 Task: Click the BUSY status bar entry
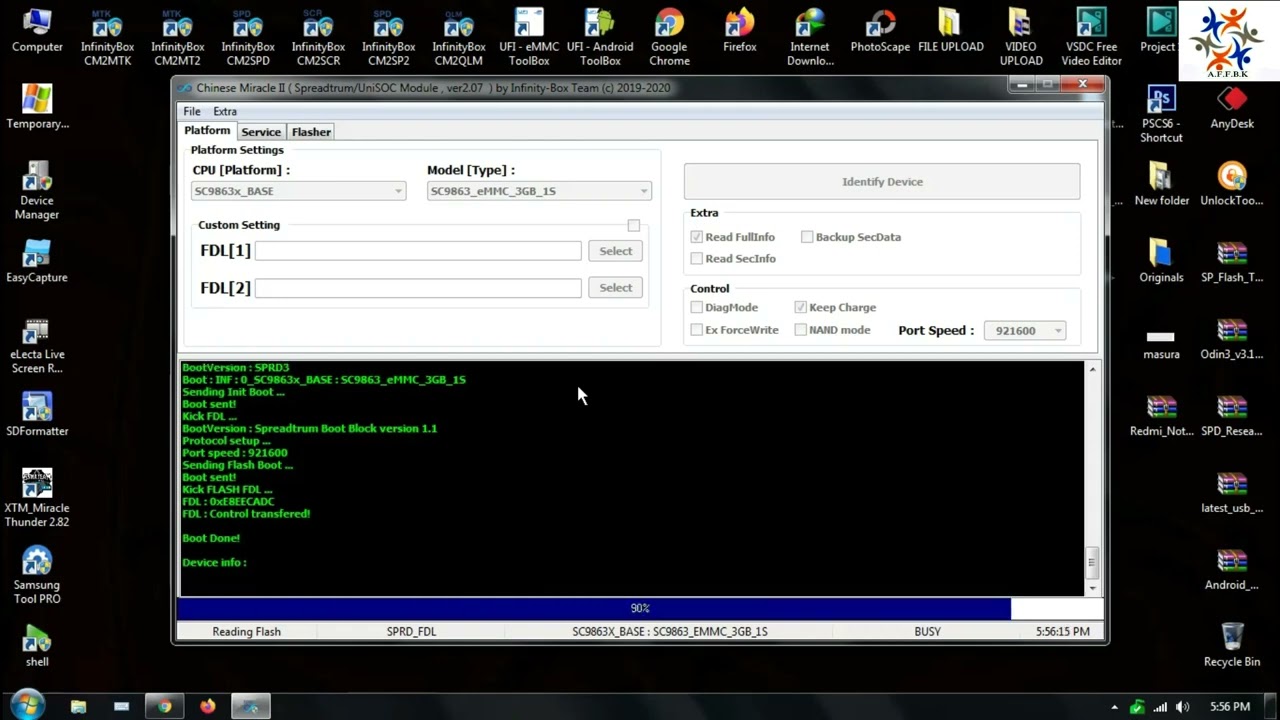click(927, 632)
